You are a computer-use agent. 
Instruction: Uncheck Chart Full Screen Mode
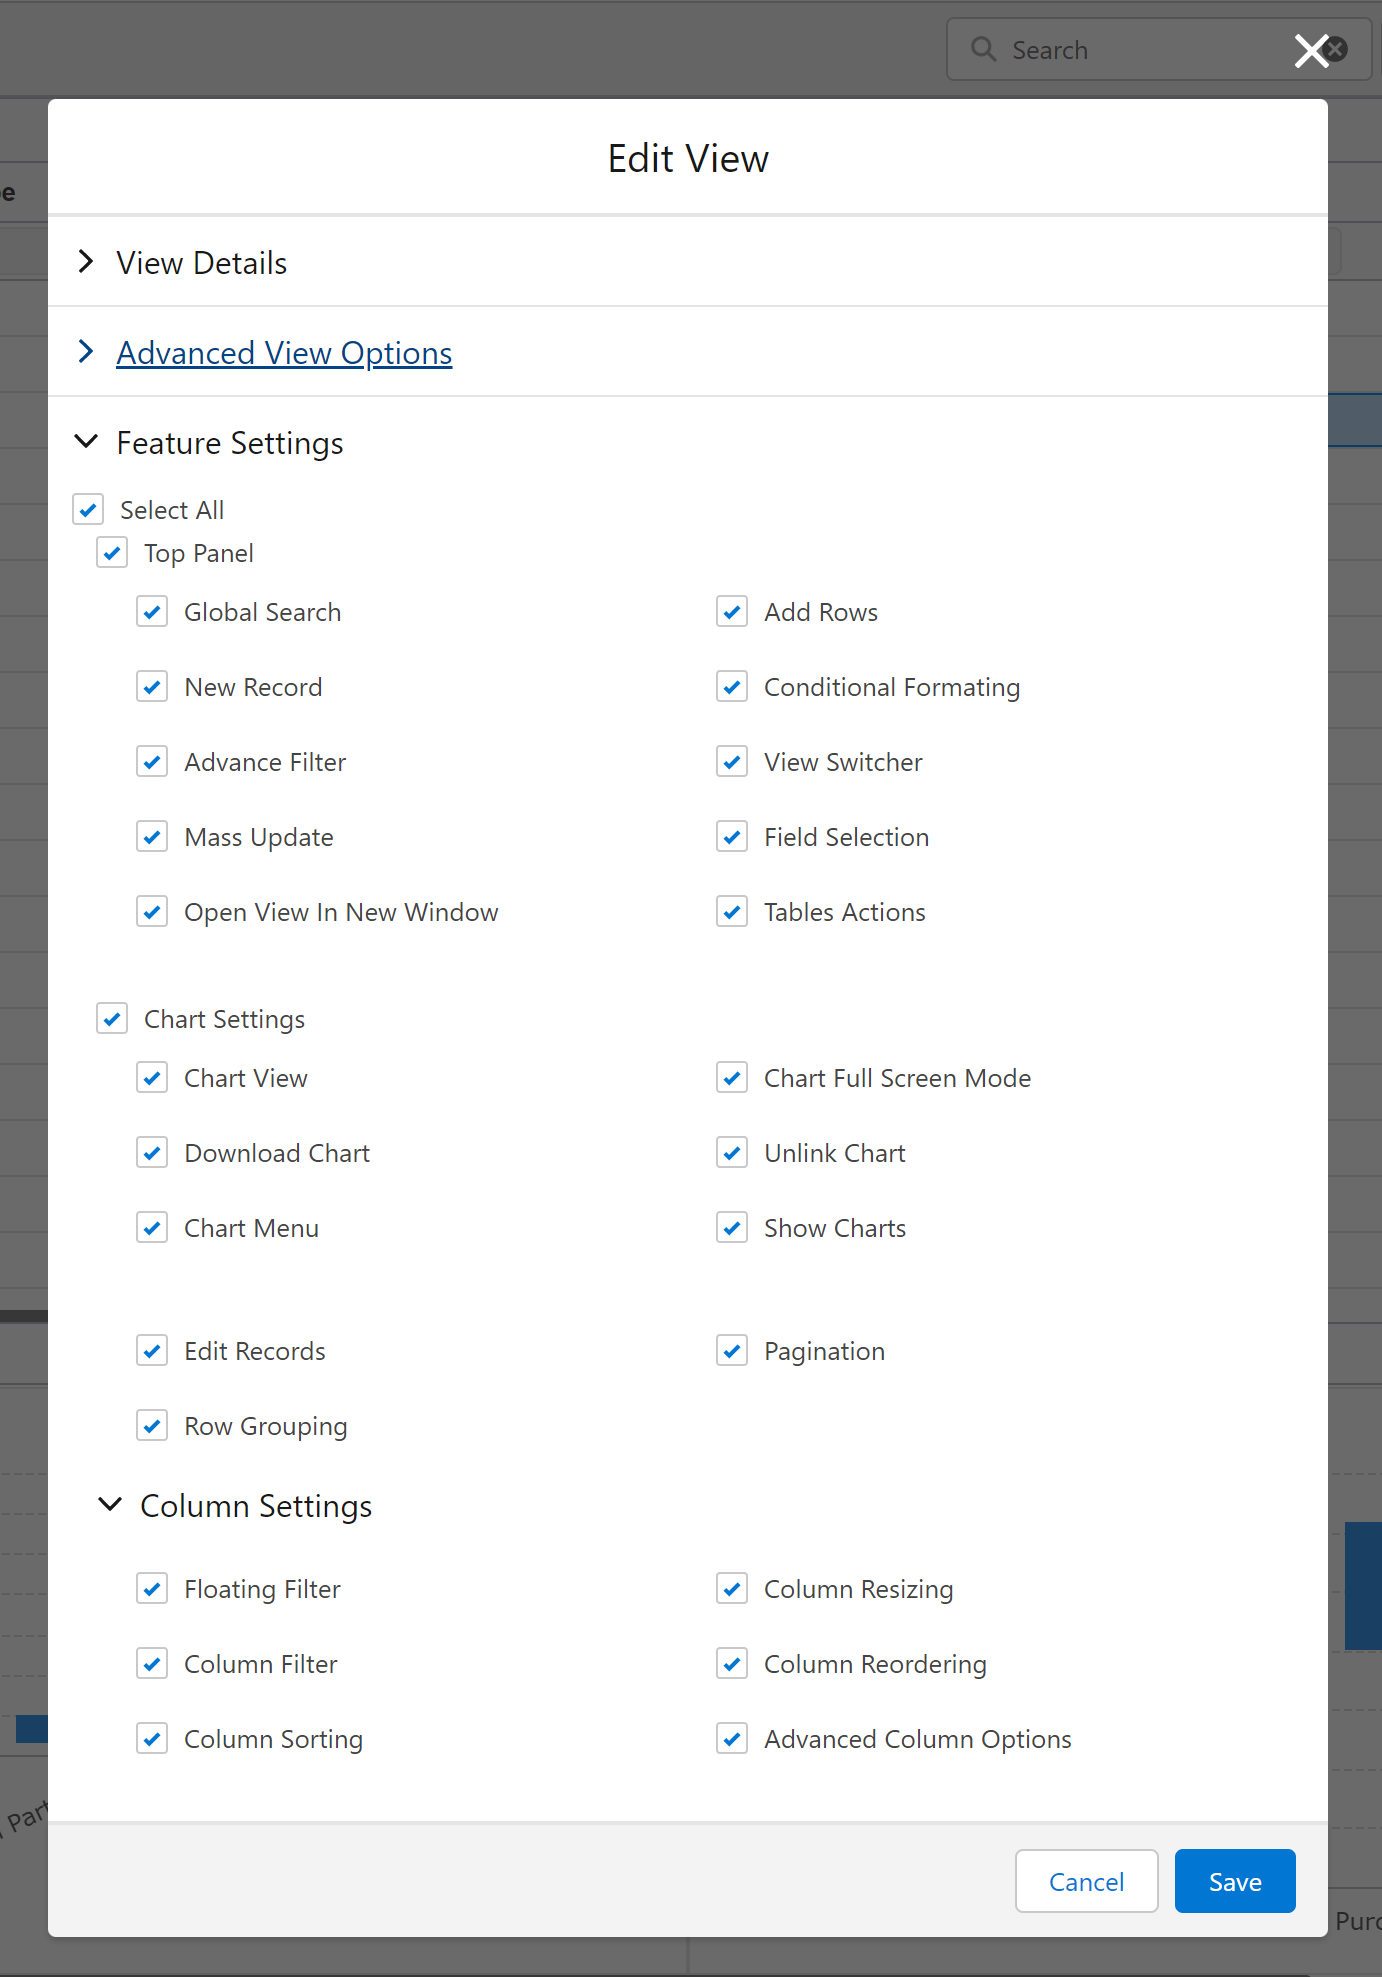(x=732, y=1078)
